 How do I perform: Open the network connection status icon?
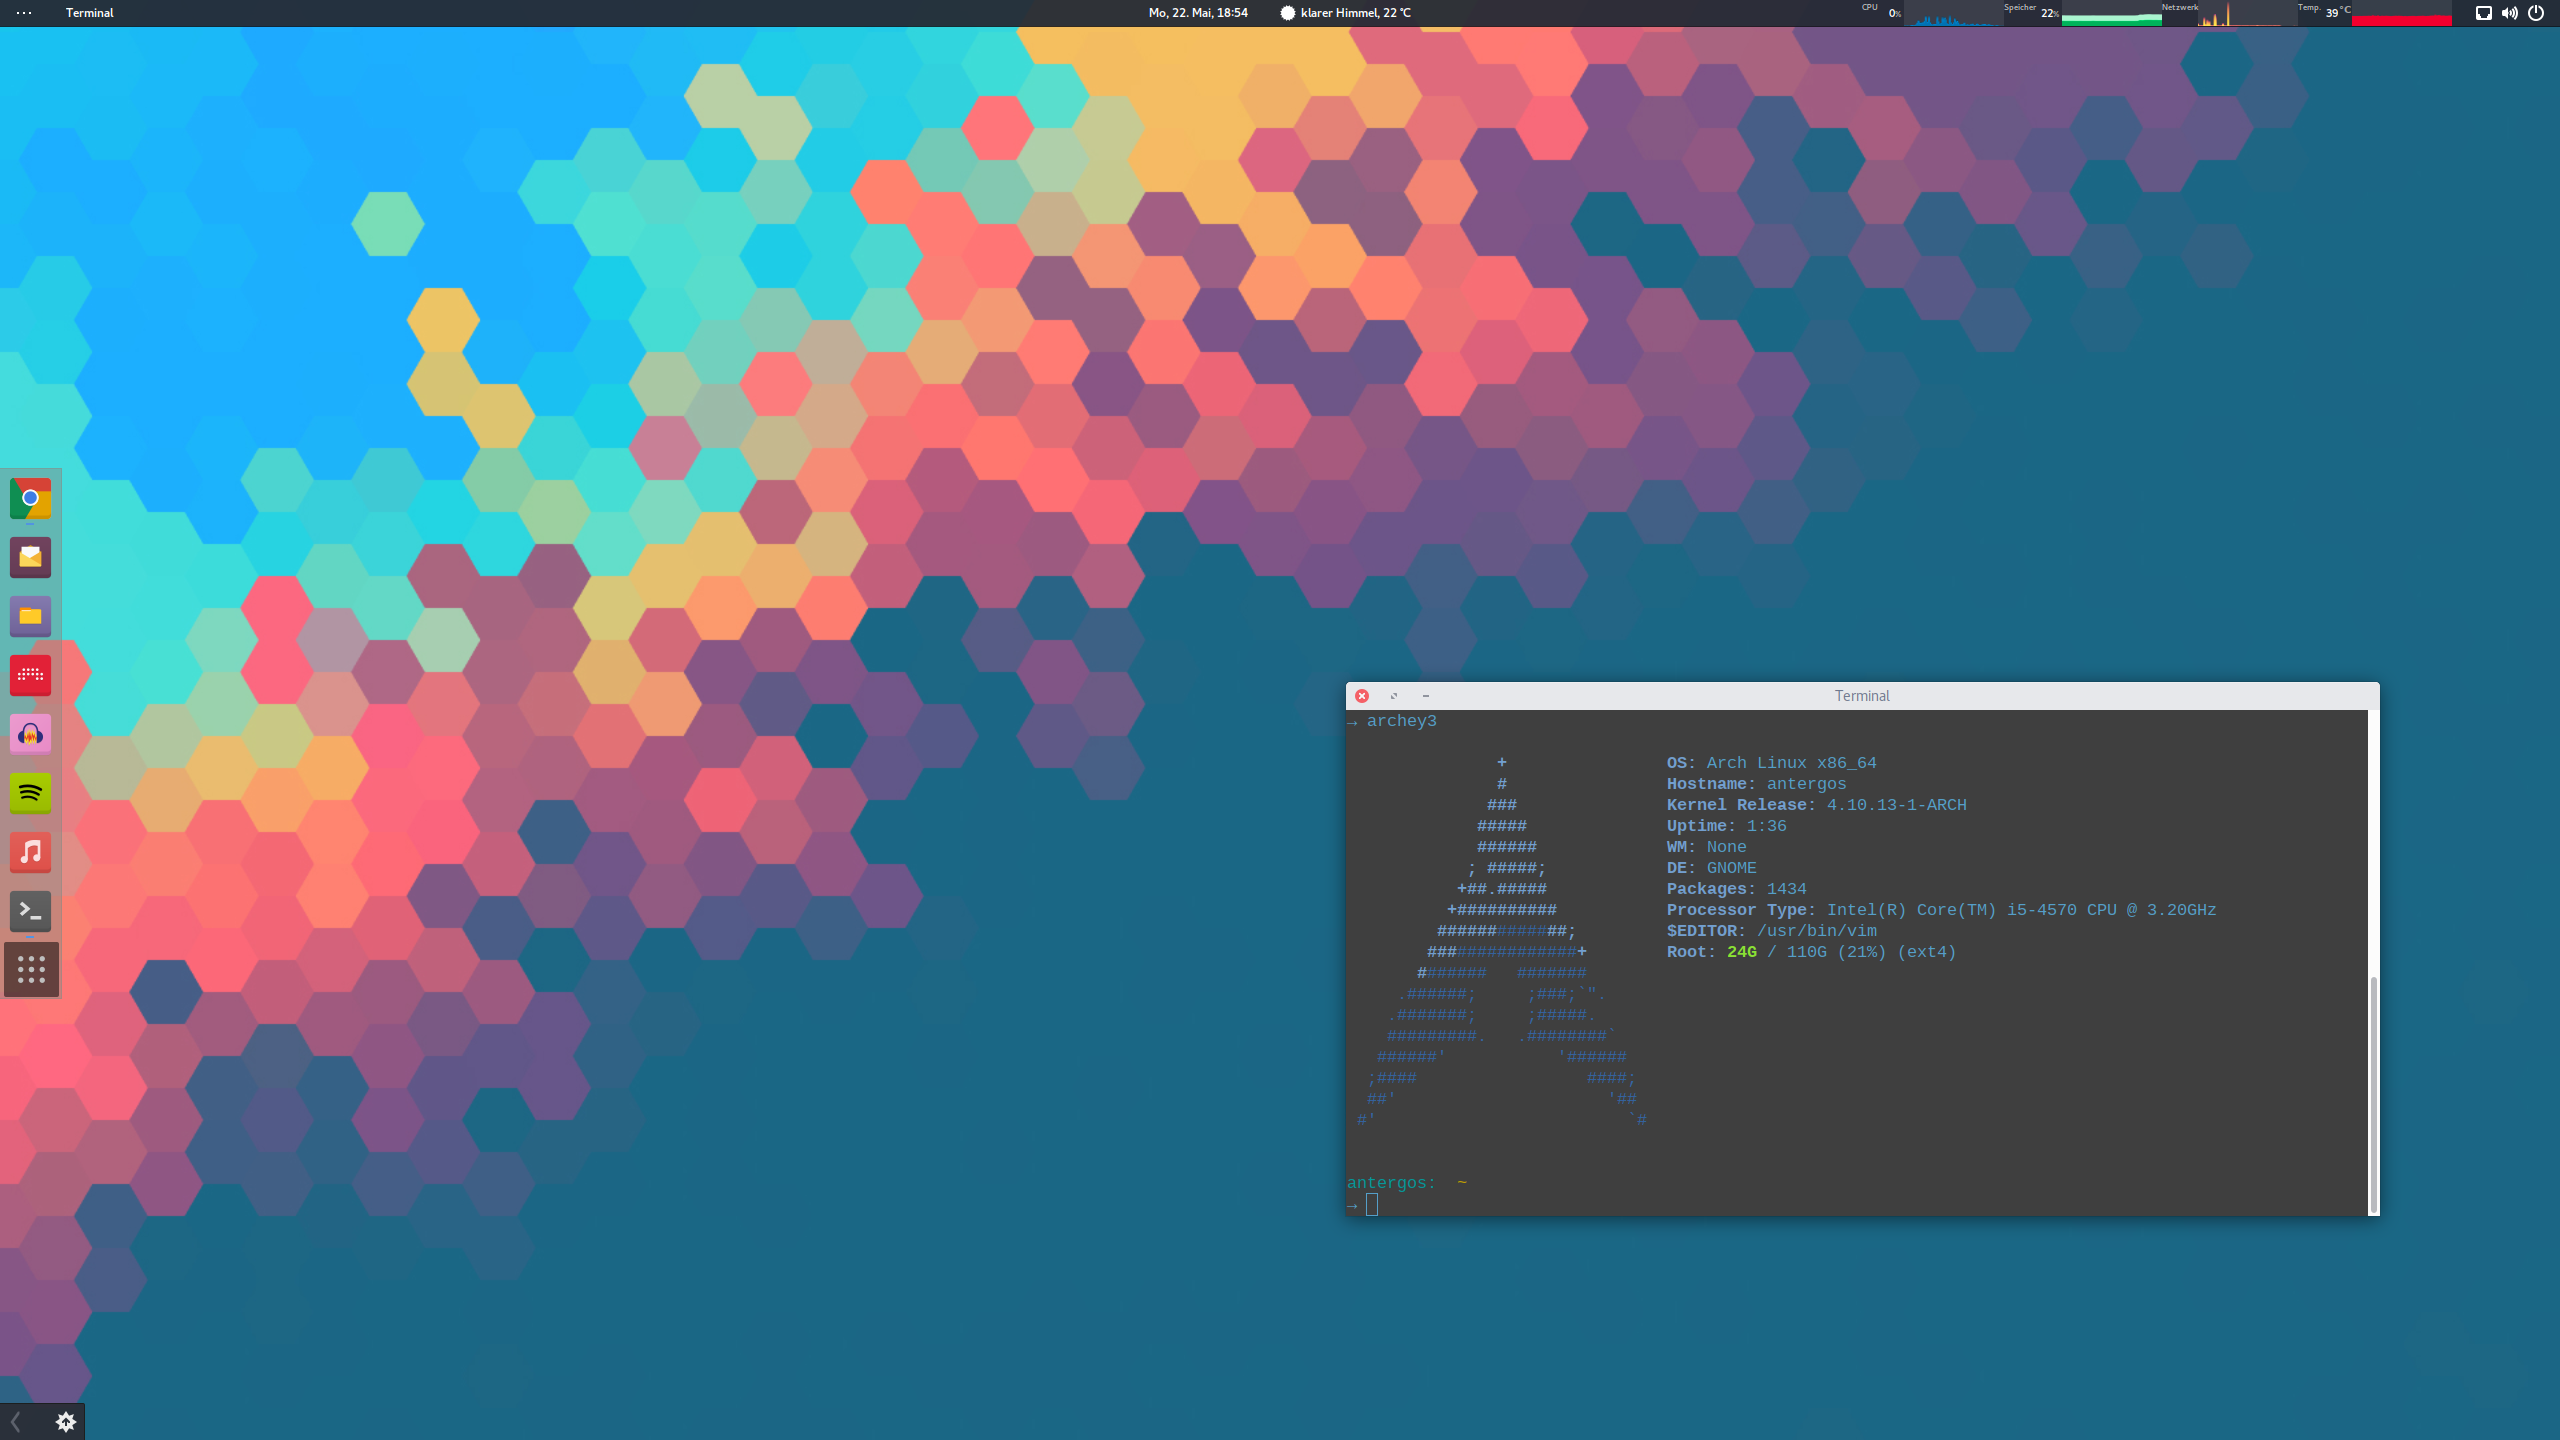[x=2483, y=13]
